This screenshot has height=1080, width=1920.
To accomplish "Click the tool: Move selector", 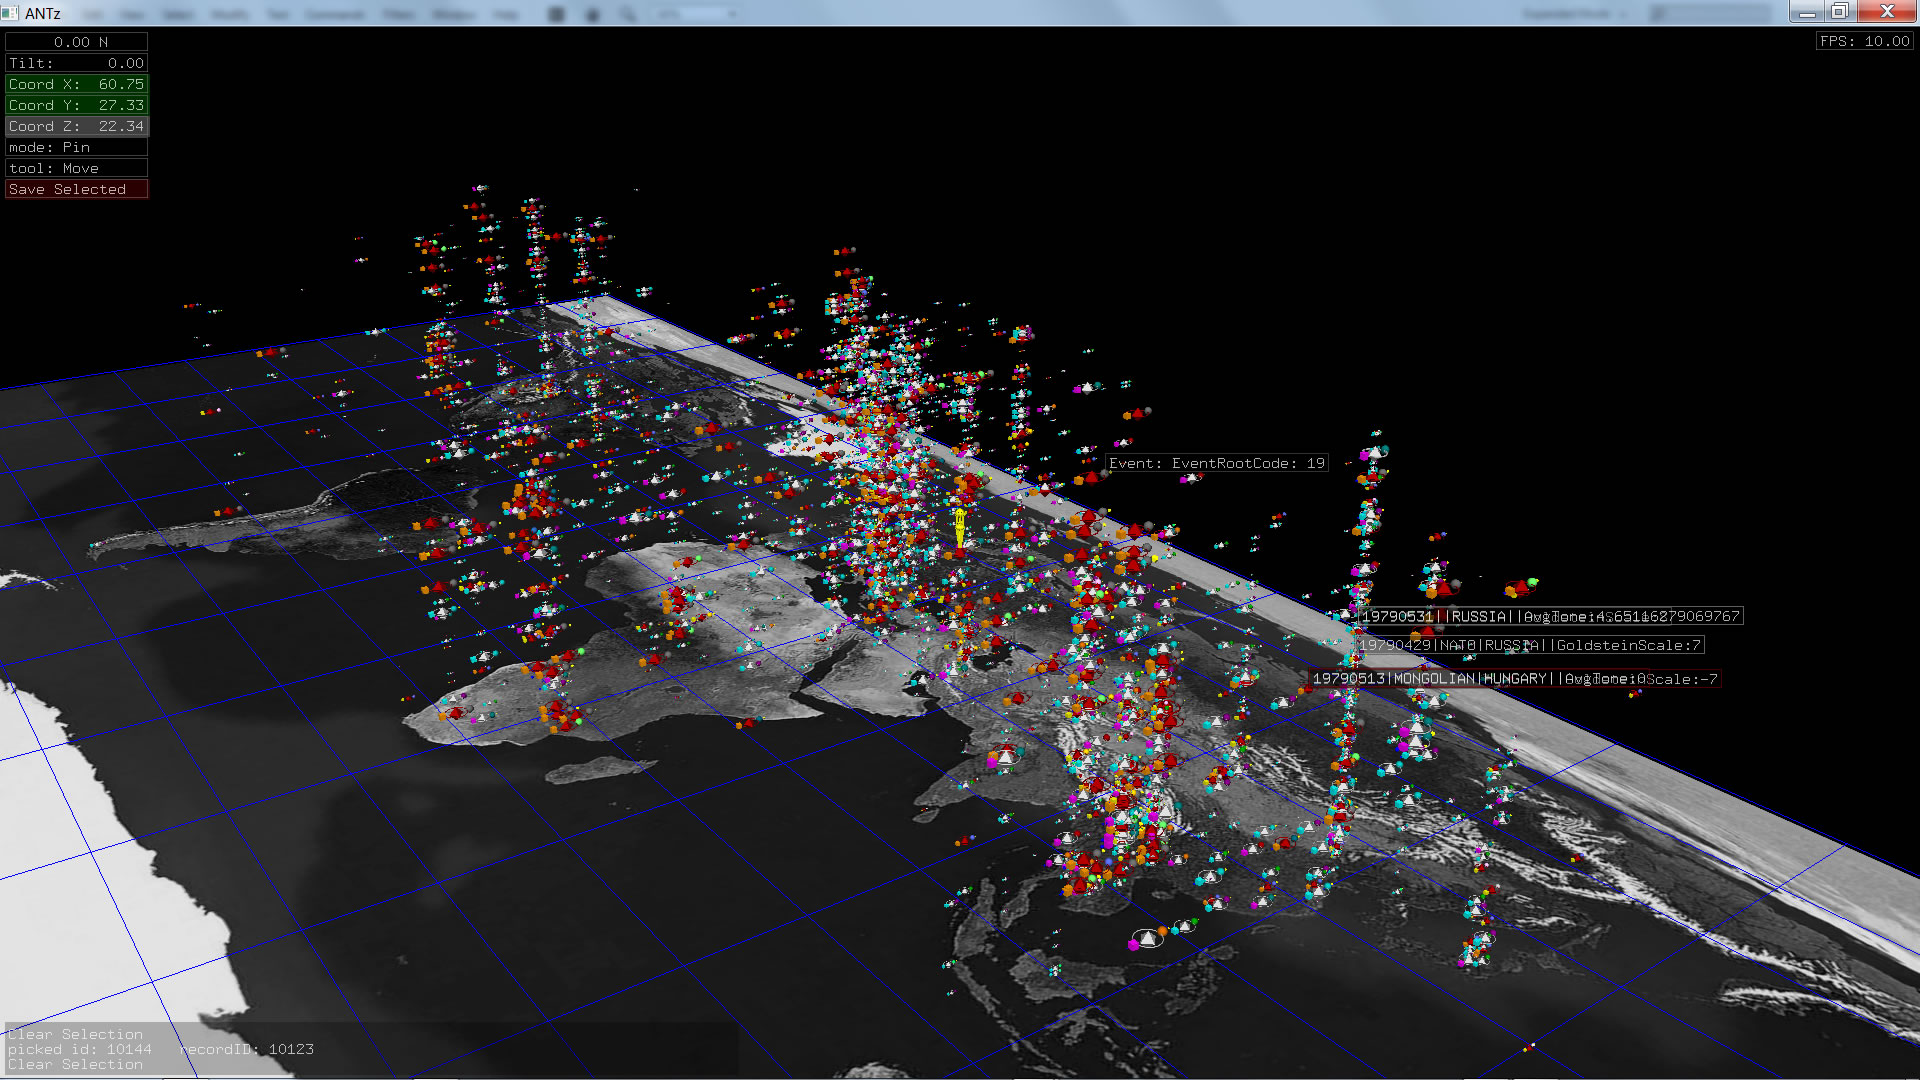I will pos(76,168).
